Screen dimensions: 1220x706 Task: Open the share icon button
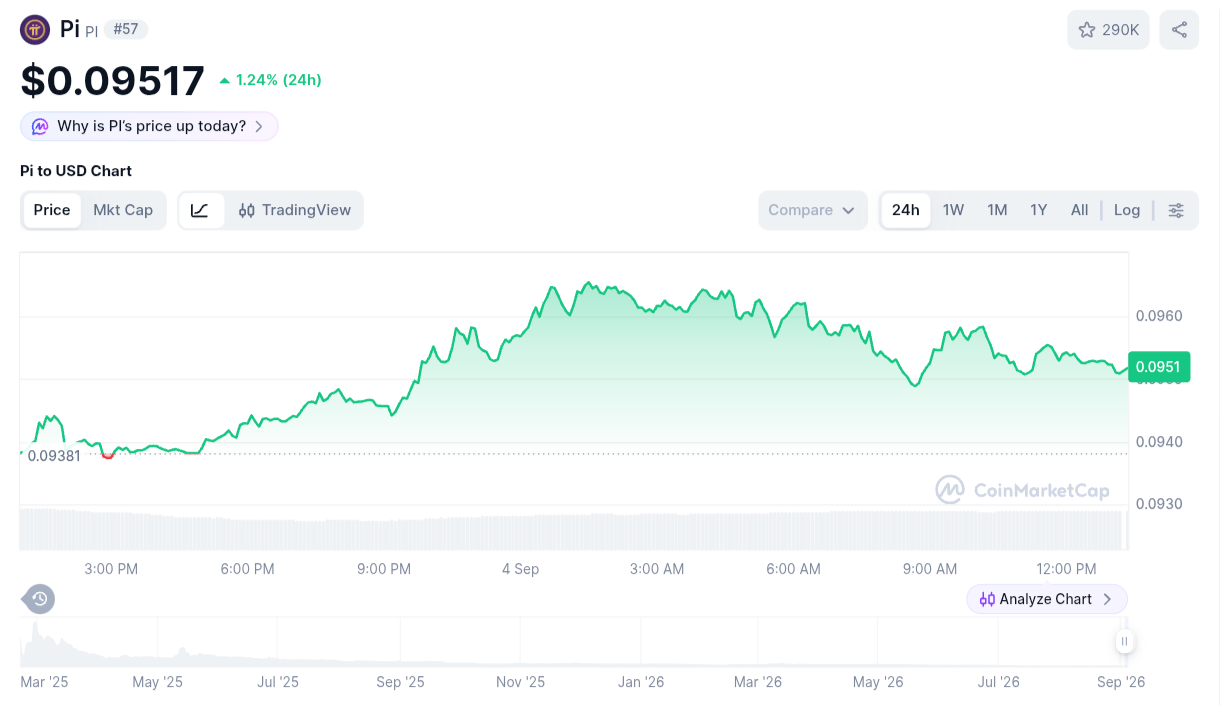pyautogui.click(x=1179, y=30)
